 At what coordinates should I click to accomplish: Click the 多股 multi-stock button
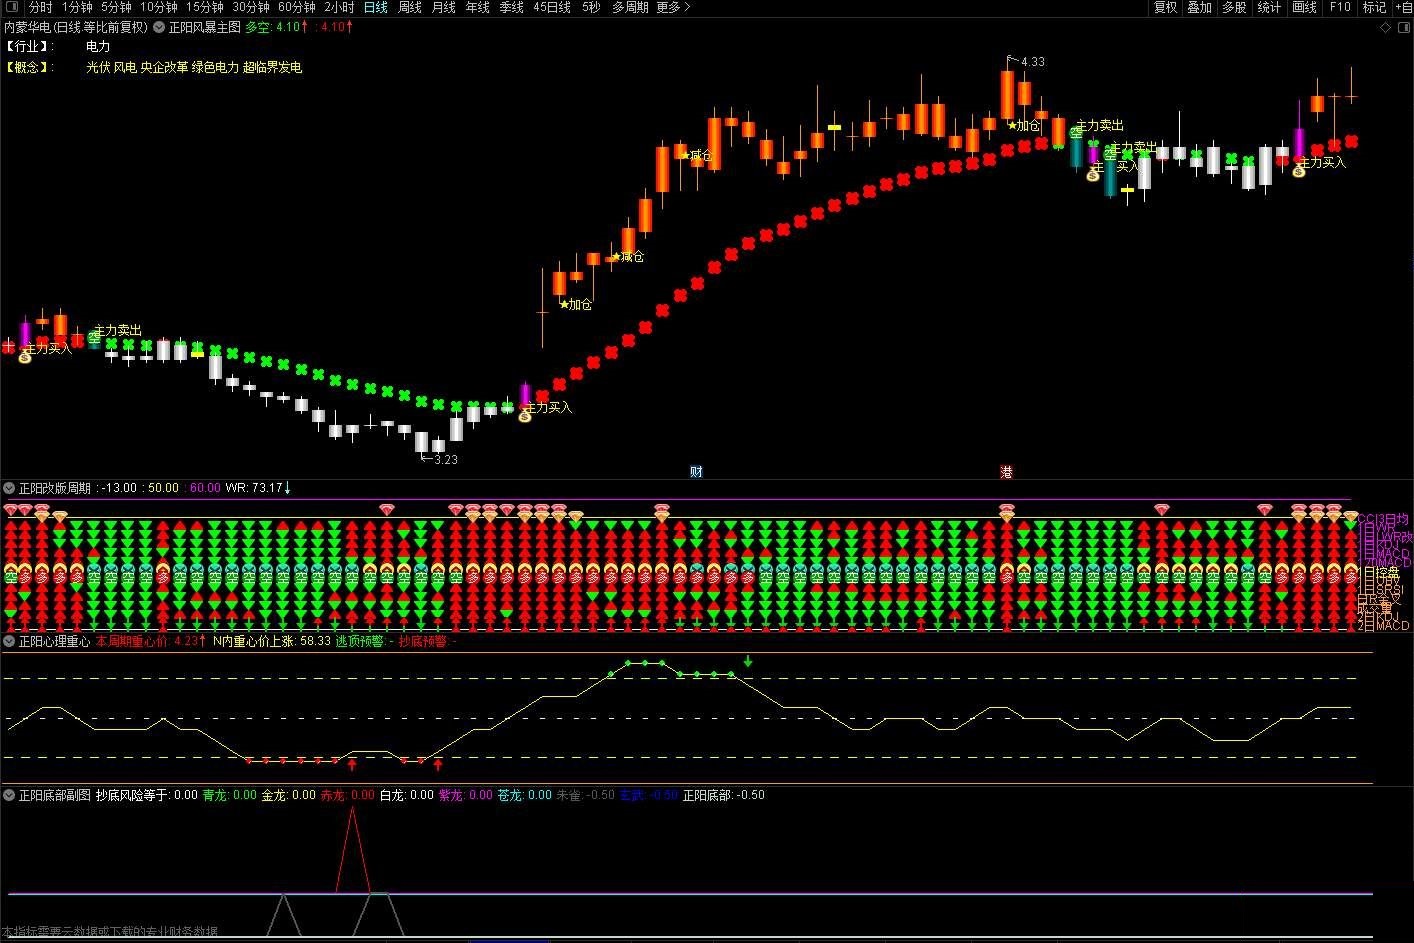point(1234,7)
